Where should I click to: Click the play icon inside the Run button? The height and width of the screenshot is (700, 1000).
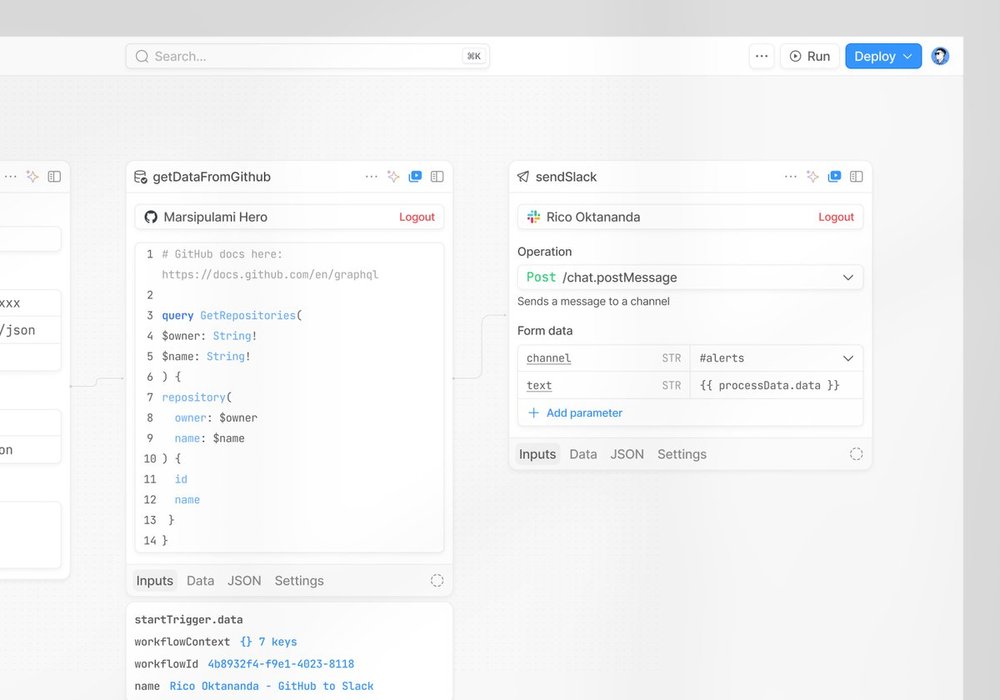[795, 56]
